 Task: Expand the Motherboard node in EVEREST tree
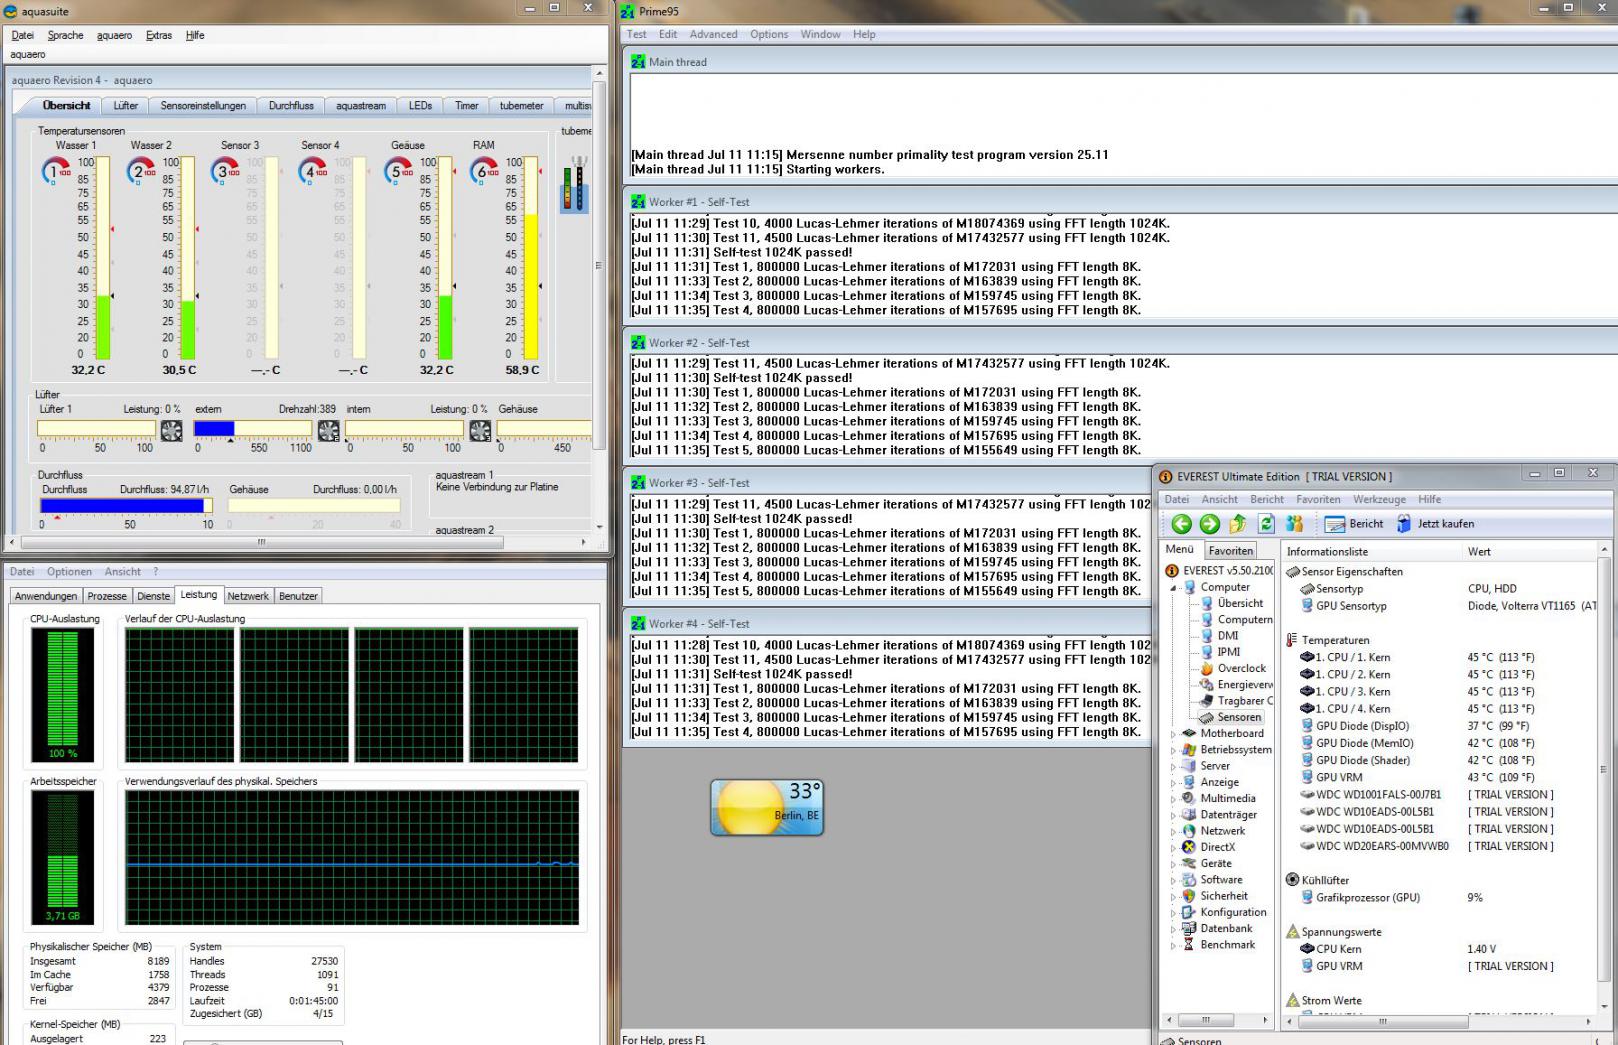tap(1174, 734)
